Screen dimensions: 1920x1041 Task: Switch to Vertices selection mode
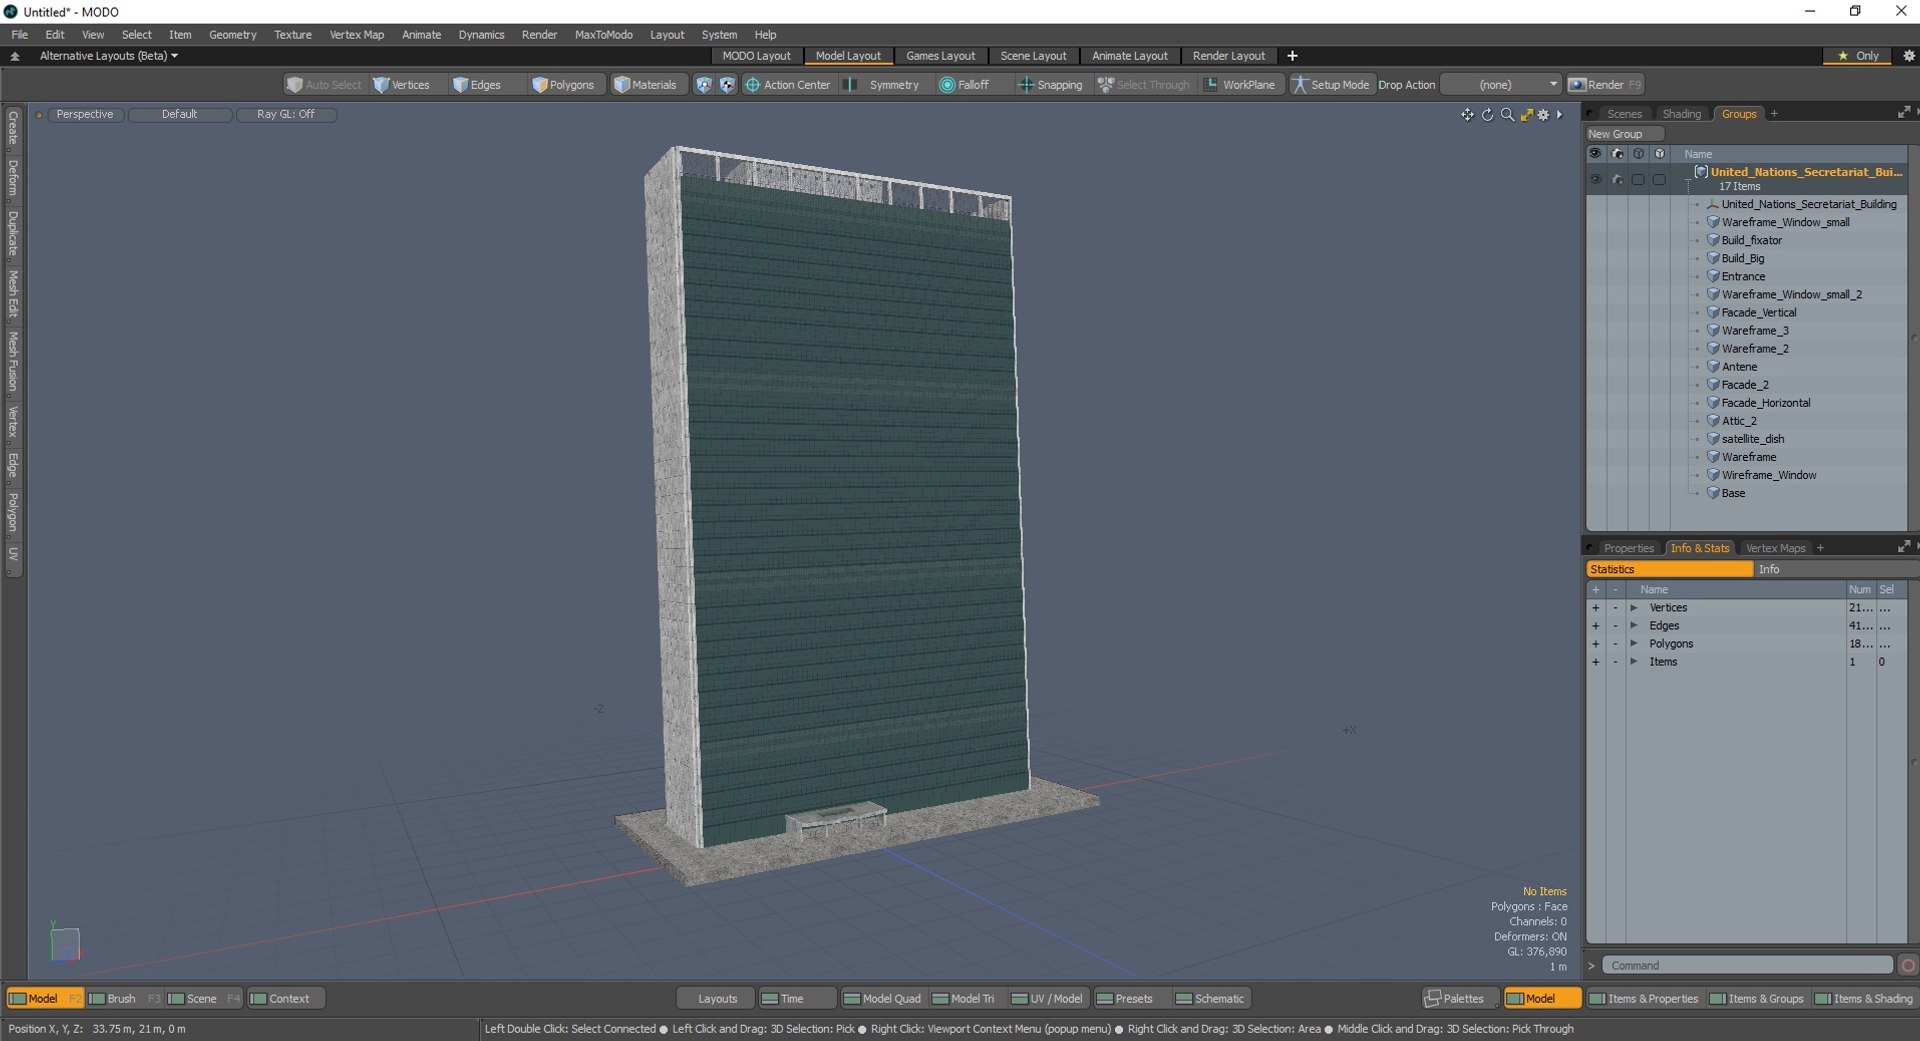pos(402,85)
